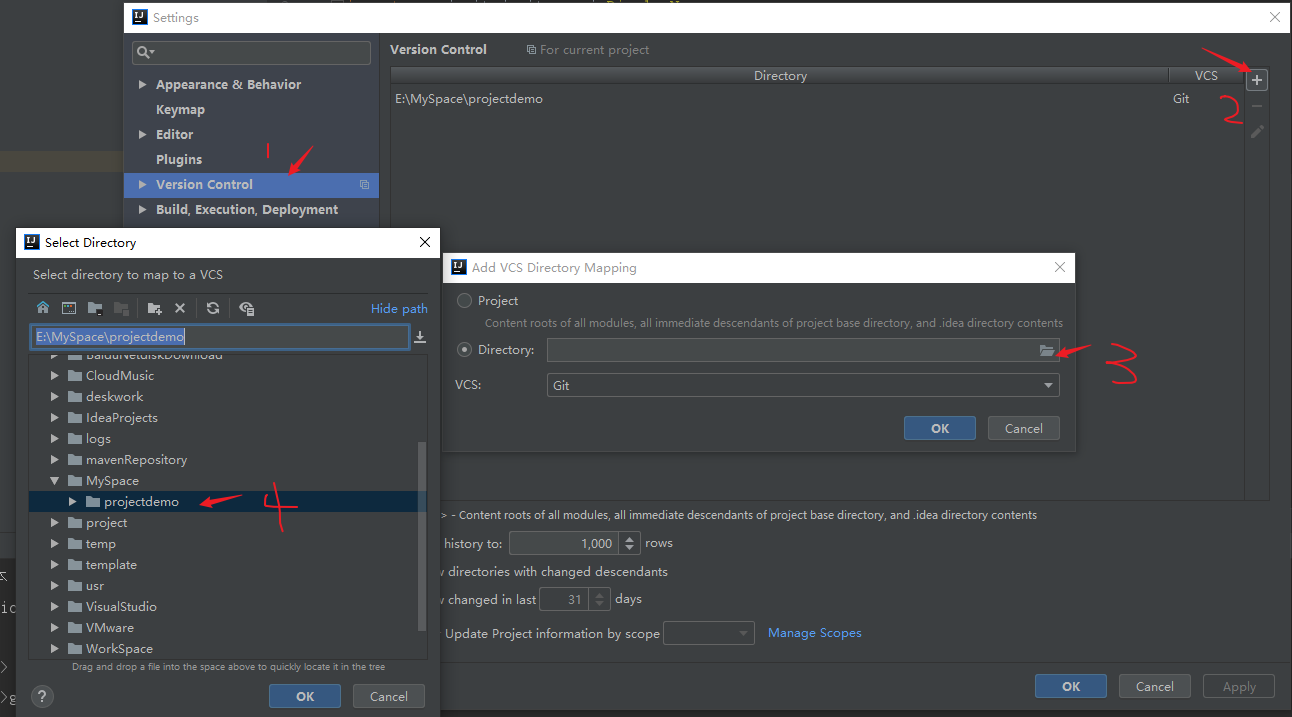Click Cancel in the Settings window
This screenshot has height=717, width=1292.
pyautogui.click(x=1155, y=686)
